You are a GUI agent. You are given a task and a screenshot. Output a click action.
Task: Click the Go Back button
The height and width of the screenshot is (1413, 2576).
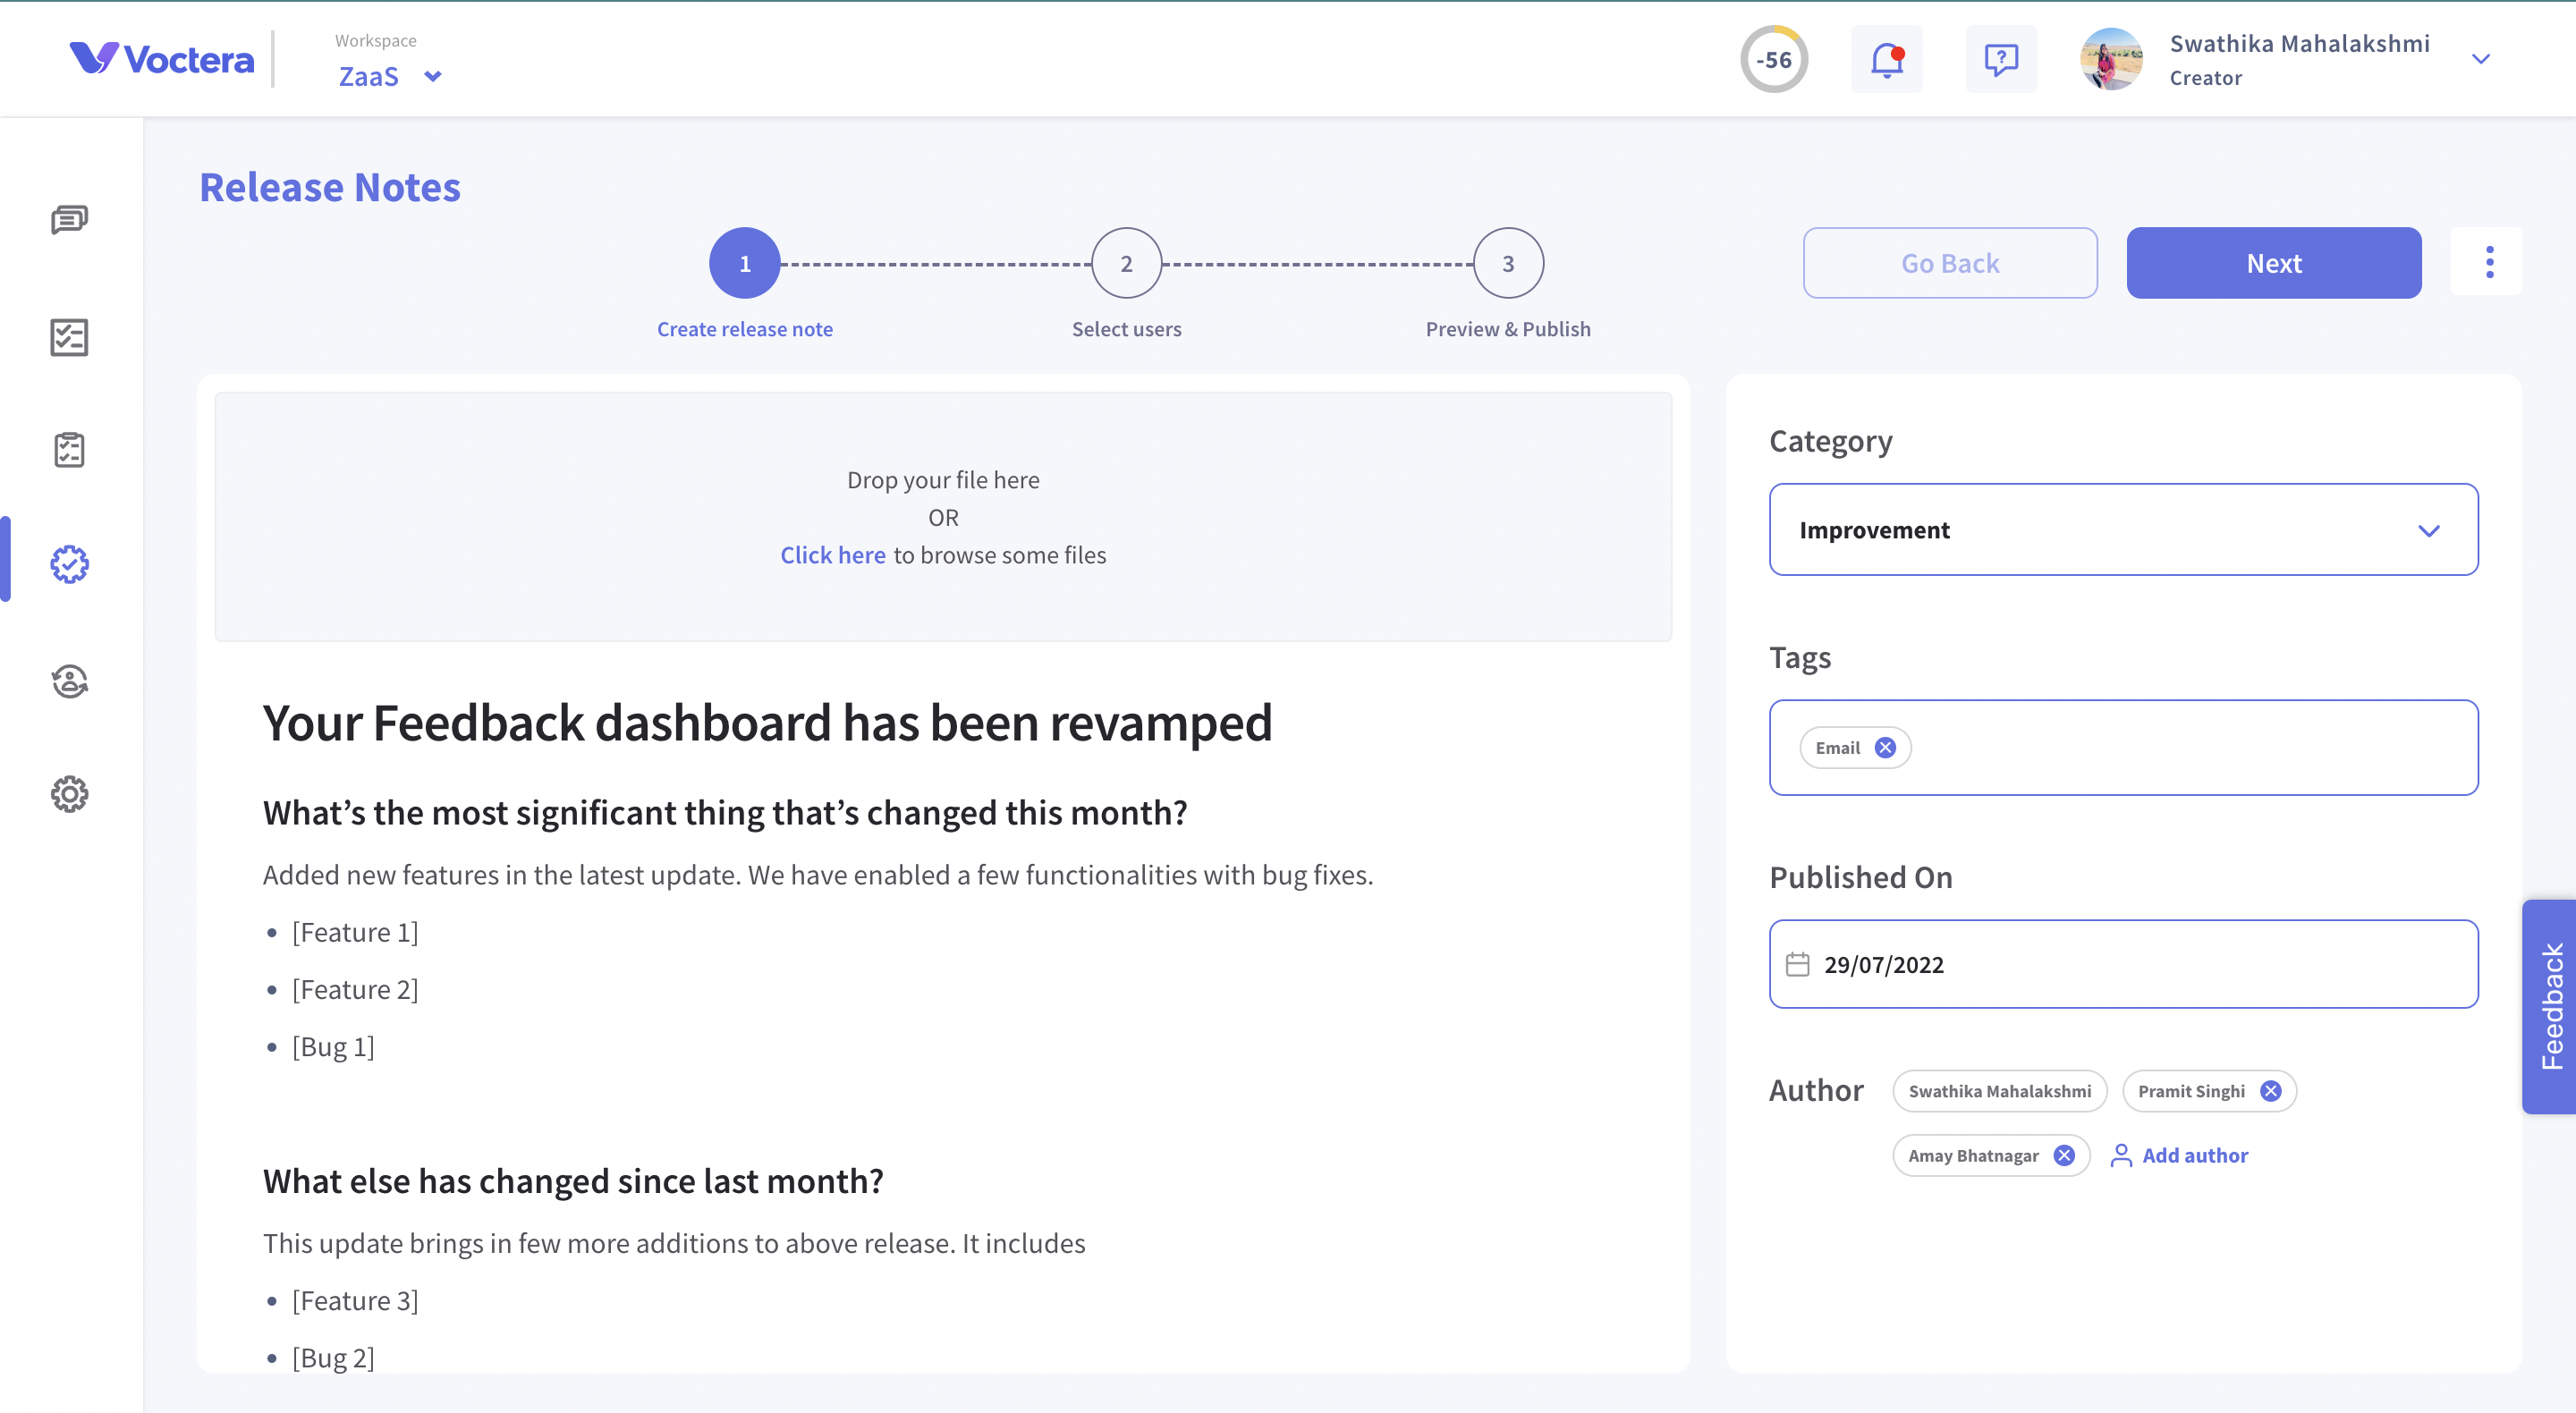[x=1950, y=263]
